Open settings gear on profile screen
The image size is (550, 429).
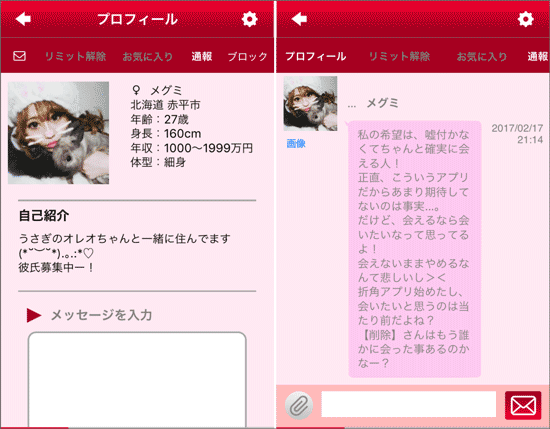[249, 19]
